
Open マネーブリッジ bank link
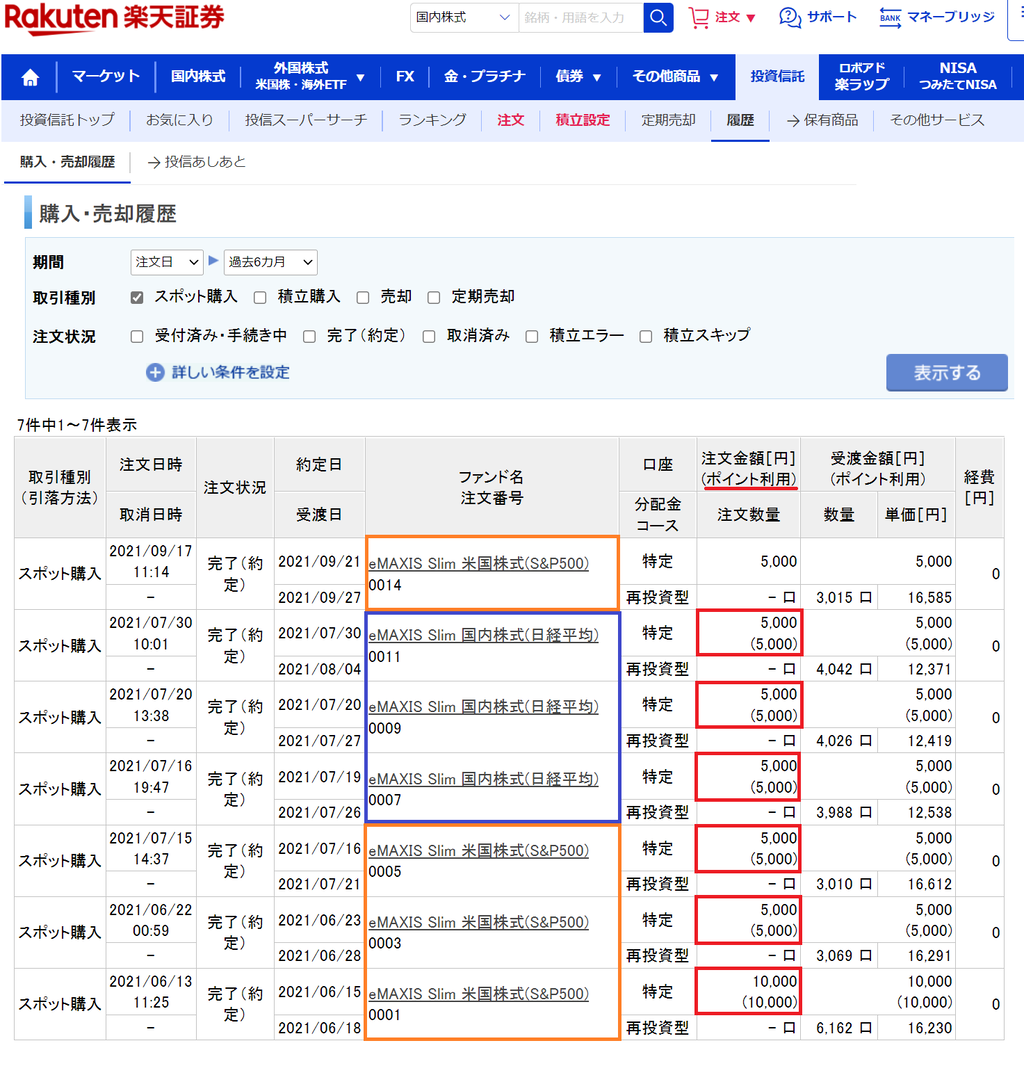[936, 18]
